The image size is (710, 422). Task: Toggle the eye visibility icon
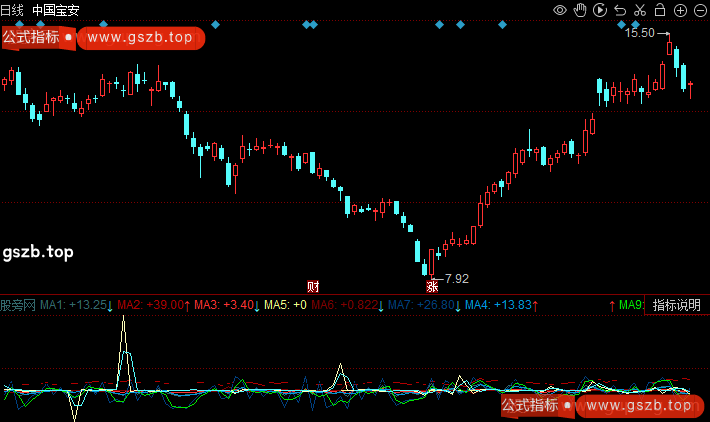[x=561, y=10]
